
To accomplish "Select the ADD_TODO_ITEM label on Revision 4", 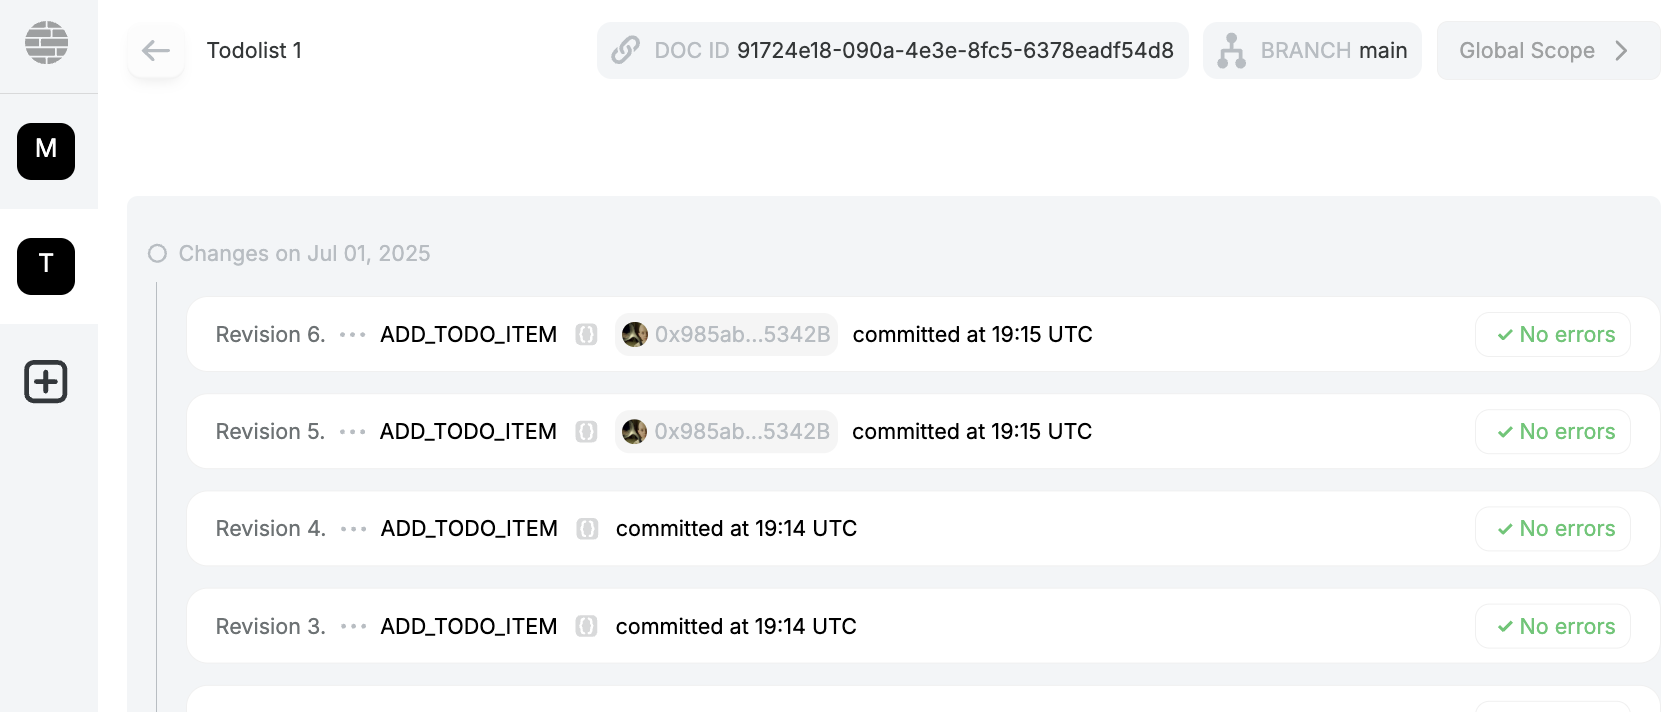I will pyautogui.click(x=469, y=528).
